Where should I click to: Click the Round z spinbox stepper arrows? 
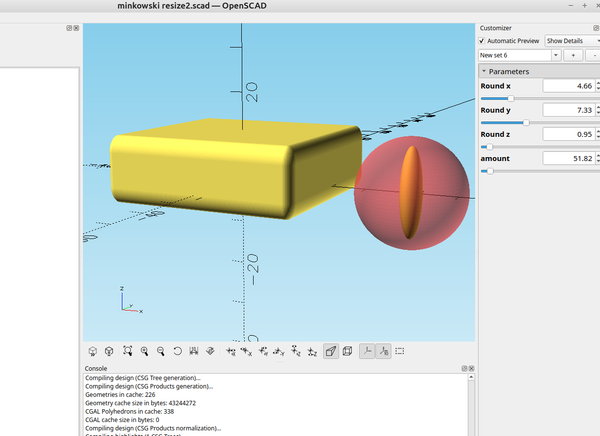598,134
